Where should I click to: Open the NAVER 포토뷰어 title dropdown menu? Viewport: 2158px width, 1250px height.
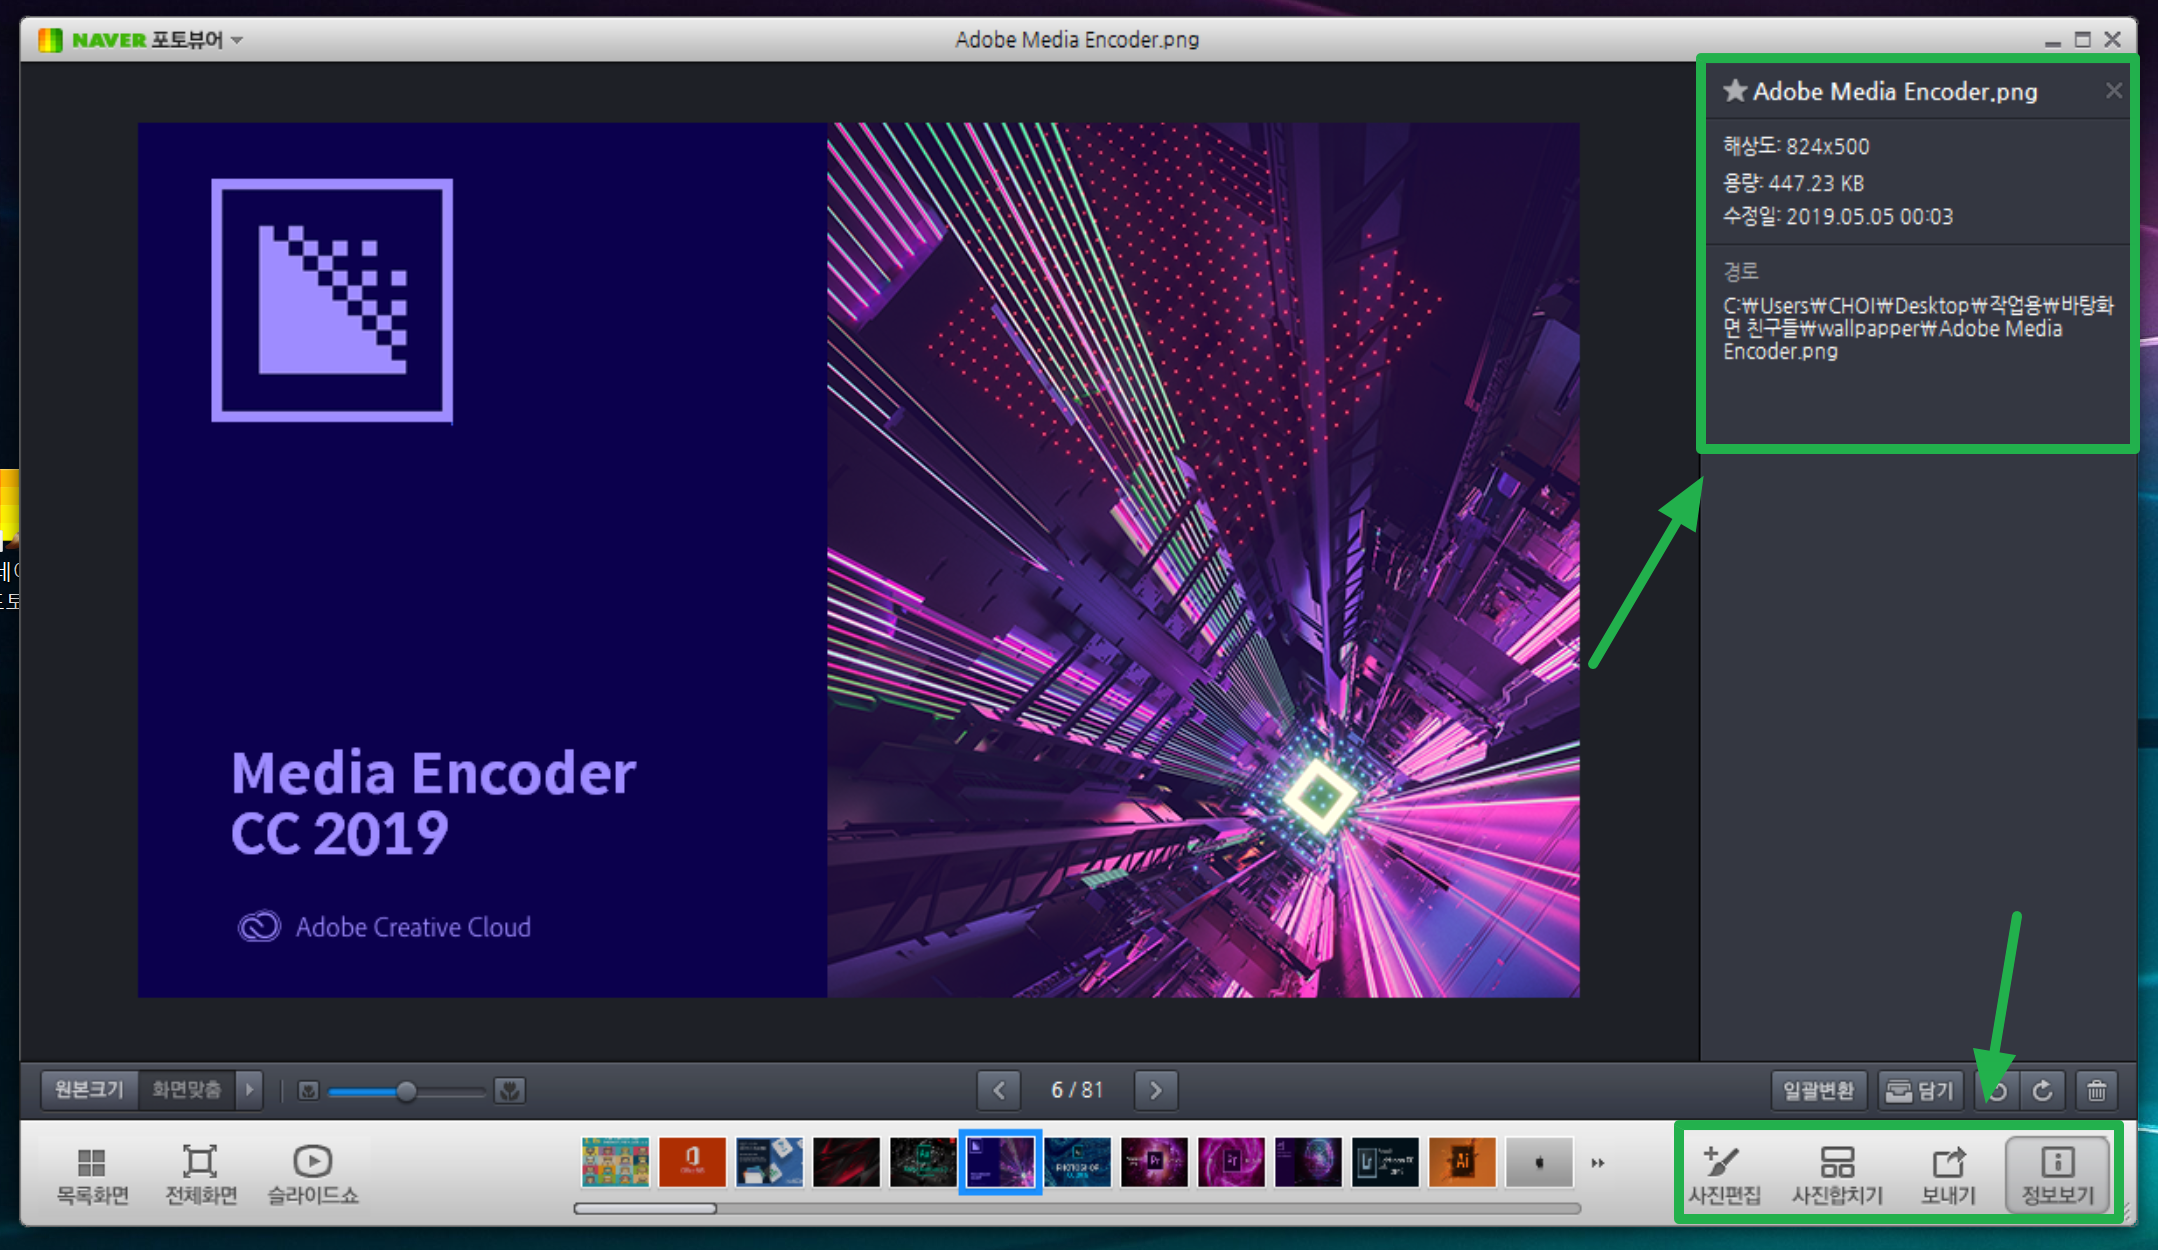point(237,40)
